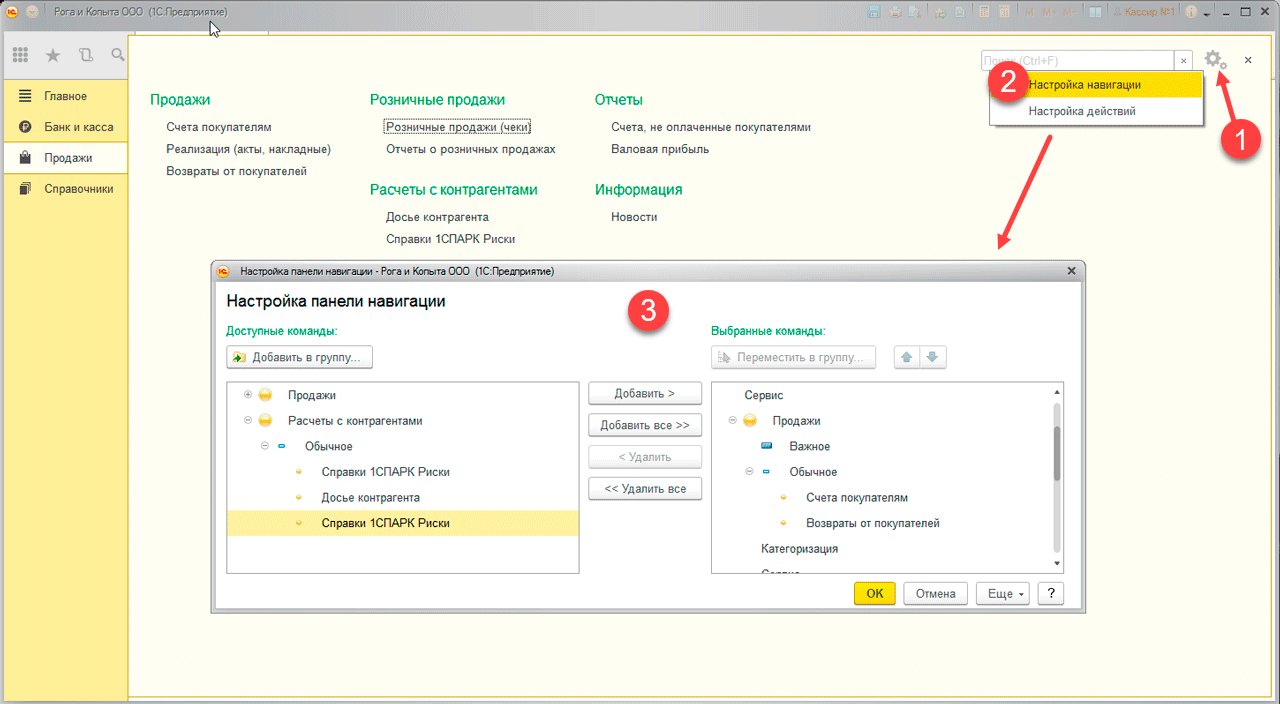This screenshot has height=704, width=1280.
Task: Choose Настройка действий menu item
Action: (x=1082, y=111)
